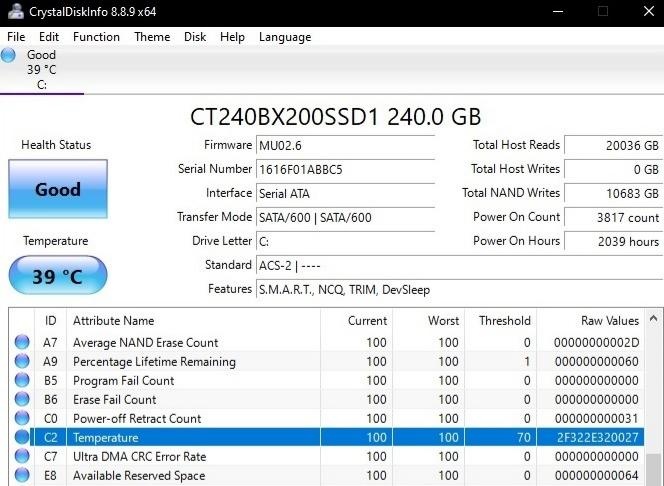Click raw value 000000000060
Screen dimensions: 664x486
pyautogui.click(x=596, y=362)
